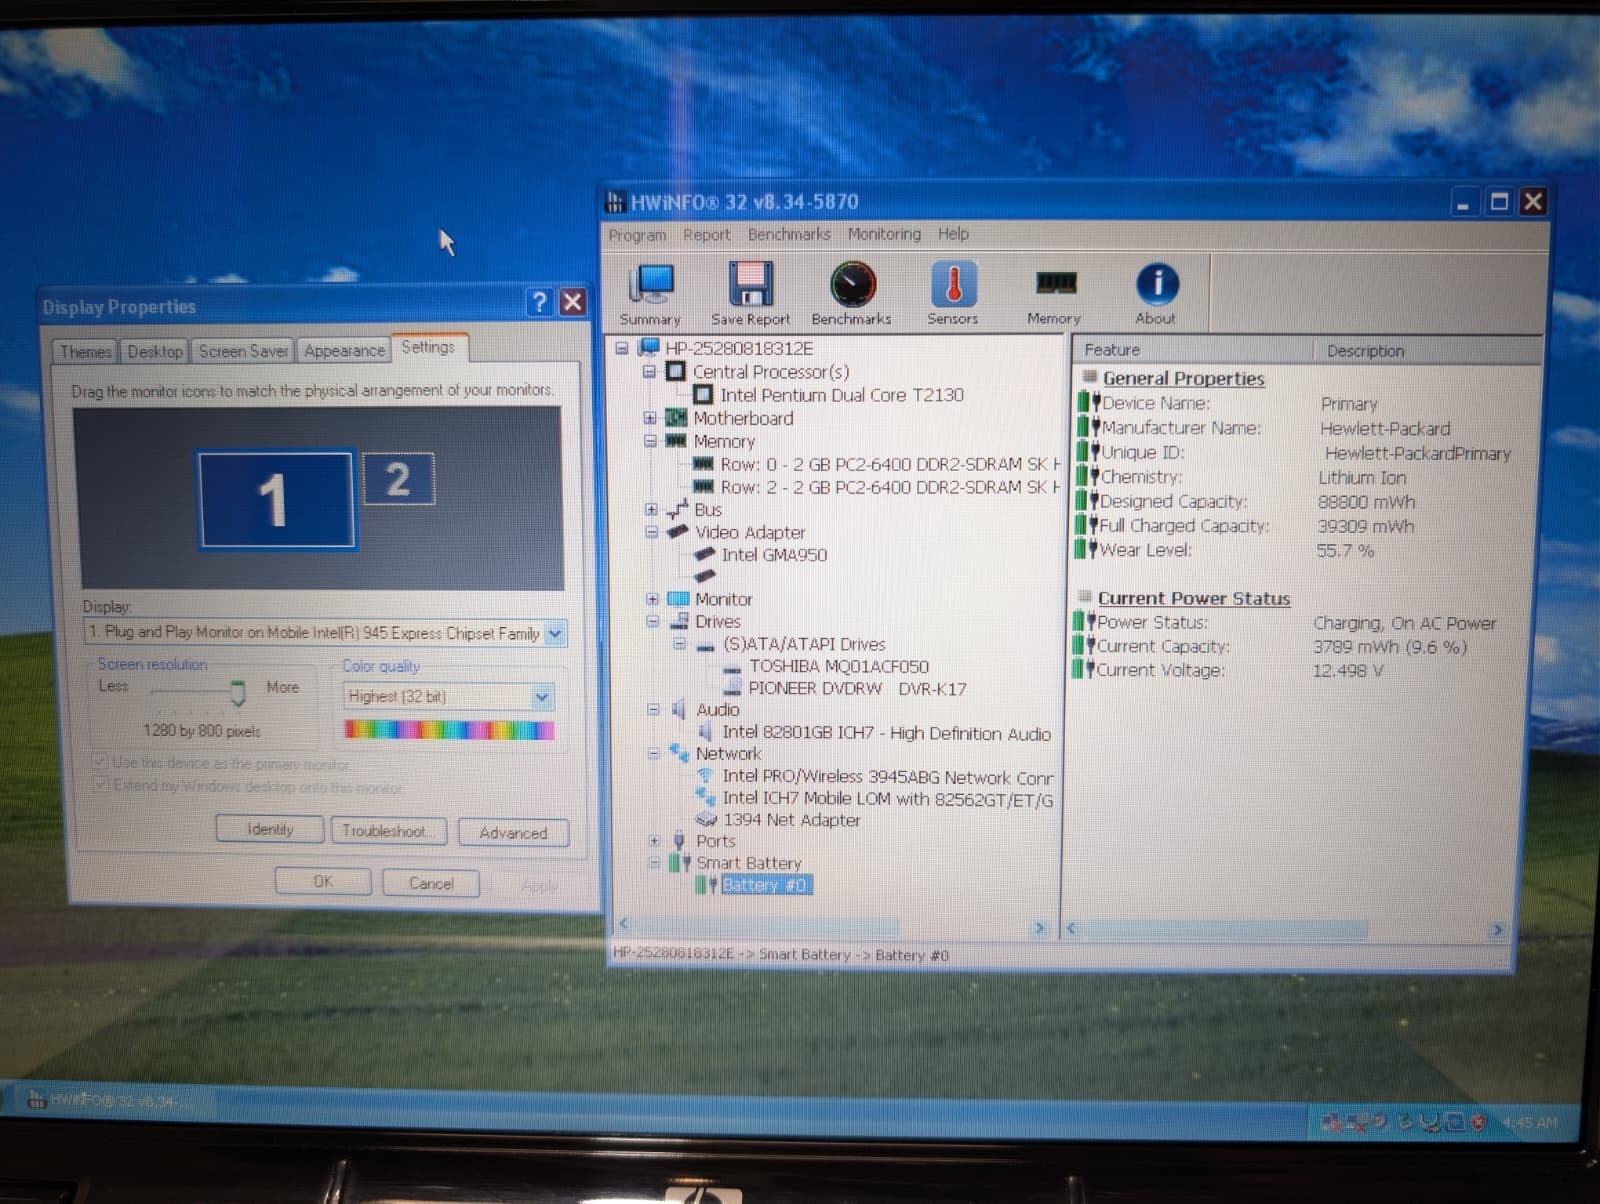
Task: Select the Monitor tree node
Action: point(723,599)
